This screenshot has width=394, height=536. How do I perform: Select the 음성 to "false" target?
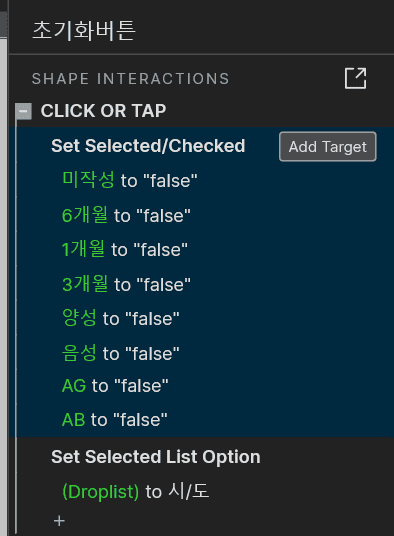[121, 353]
